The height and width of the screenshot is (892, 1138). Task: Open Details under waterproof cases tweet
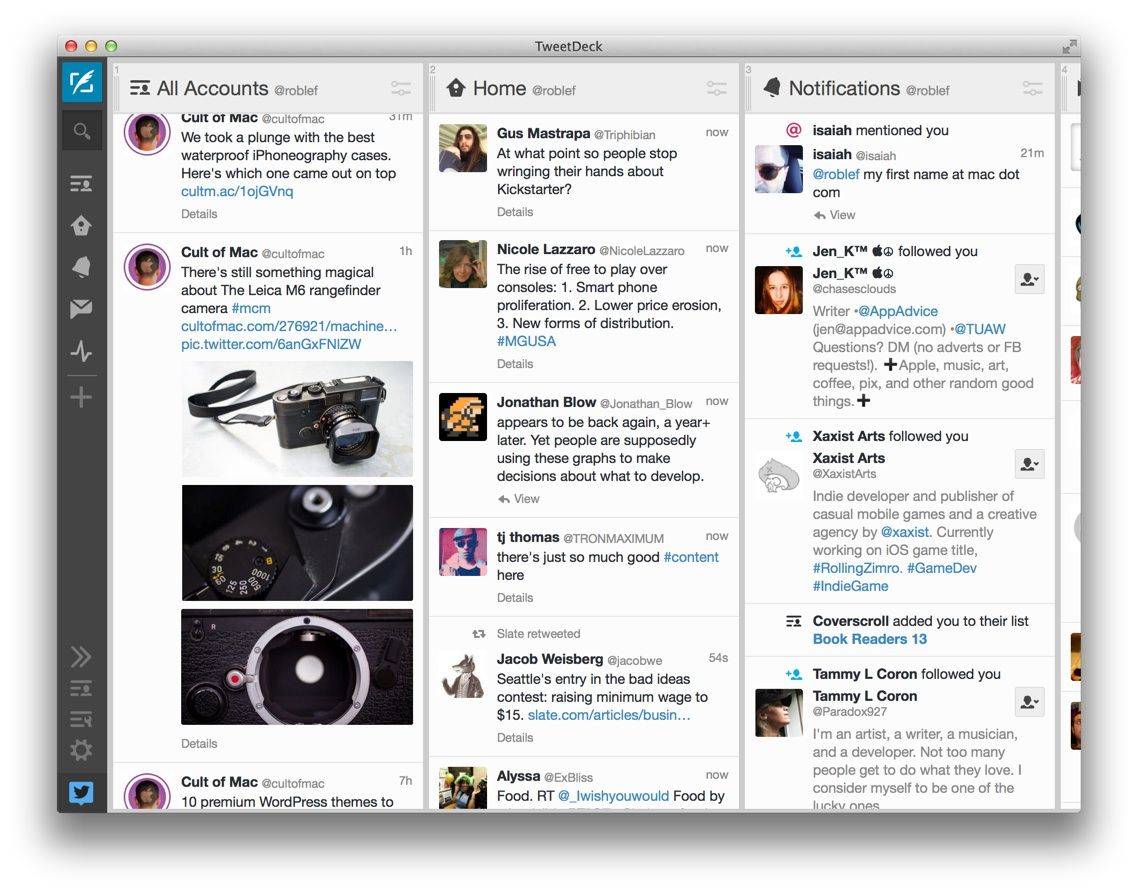point(199,214)
